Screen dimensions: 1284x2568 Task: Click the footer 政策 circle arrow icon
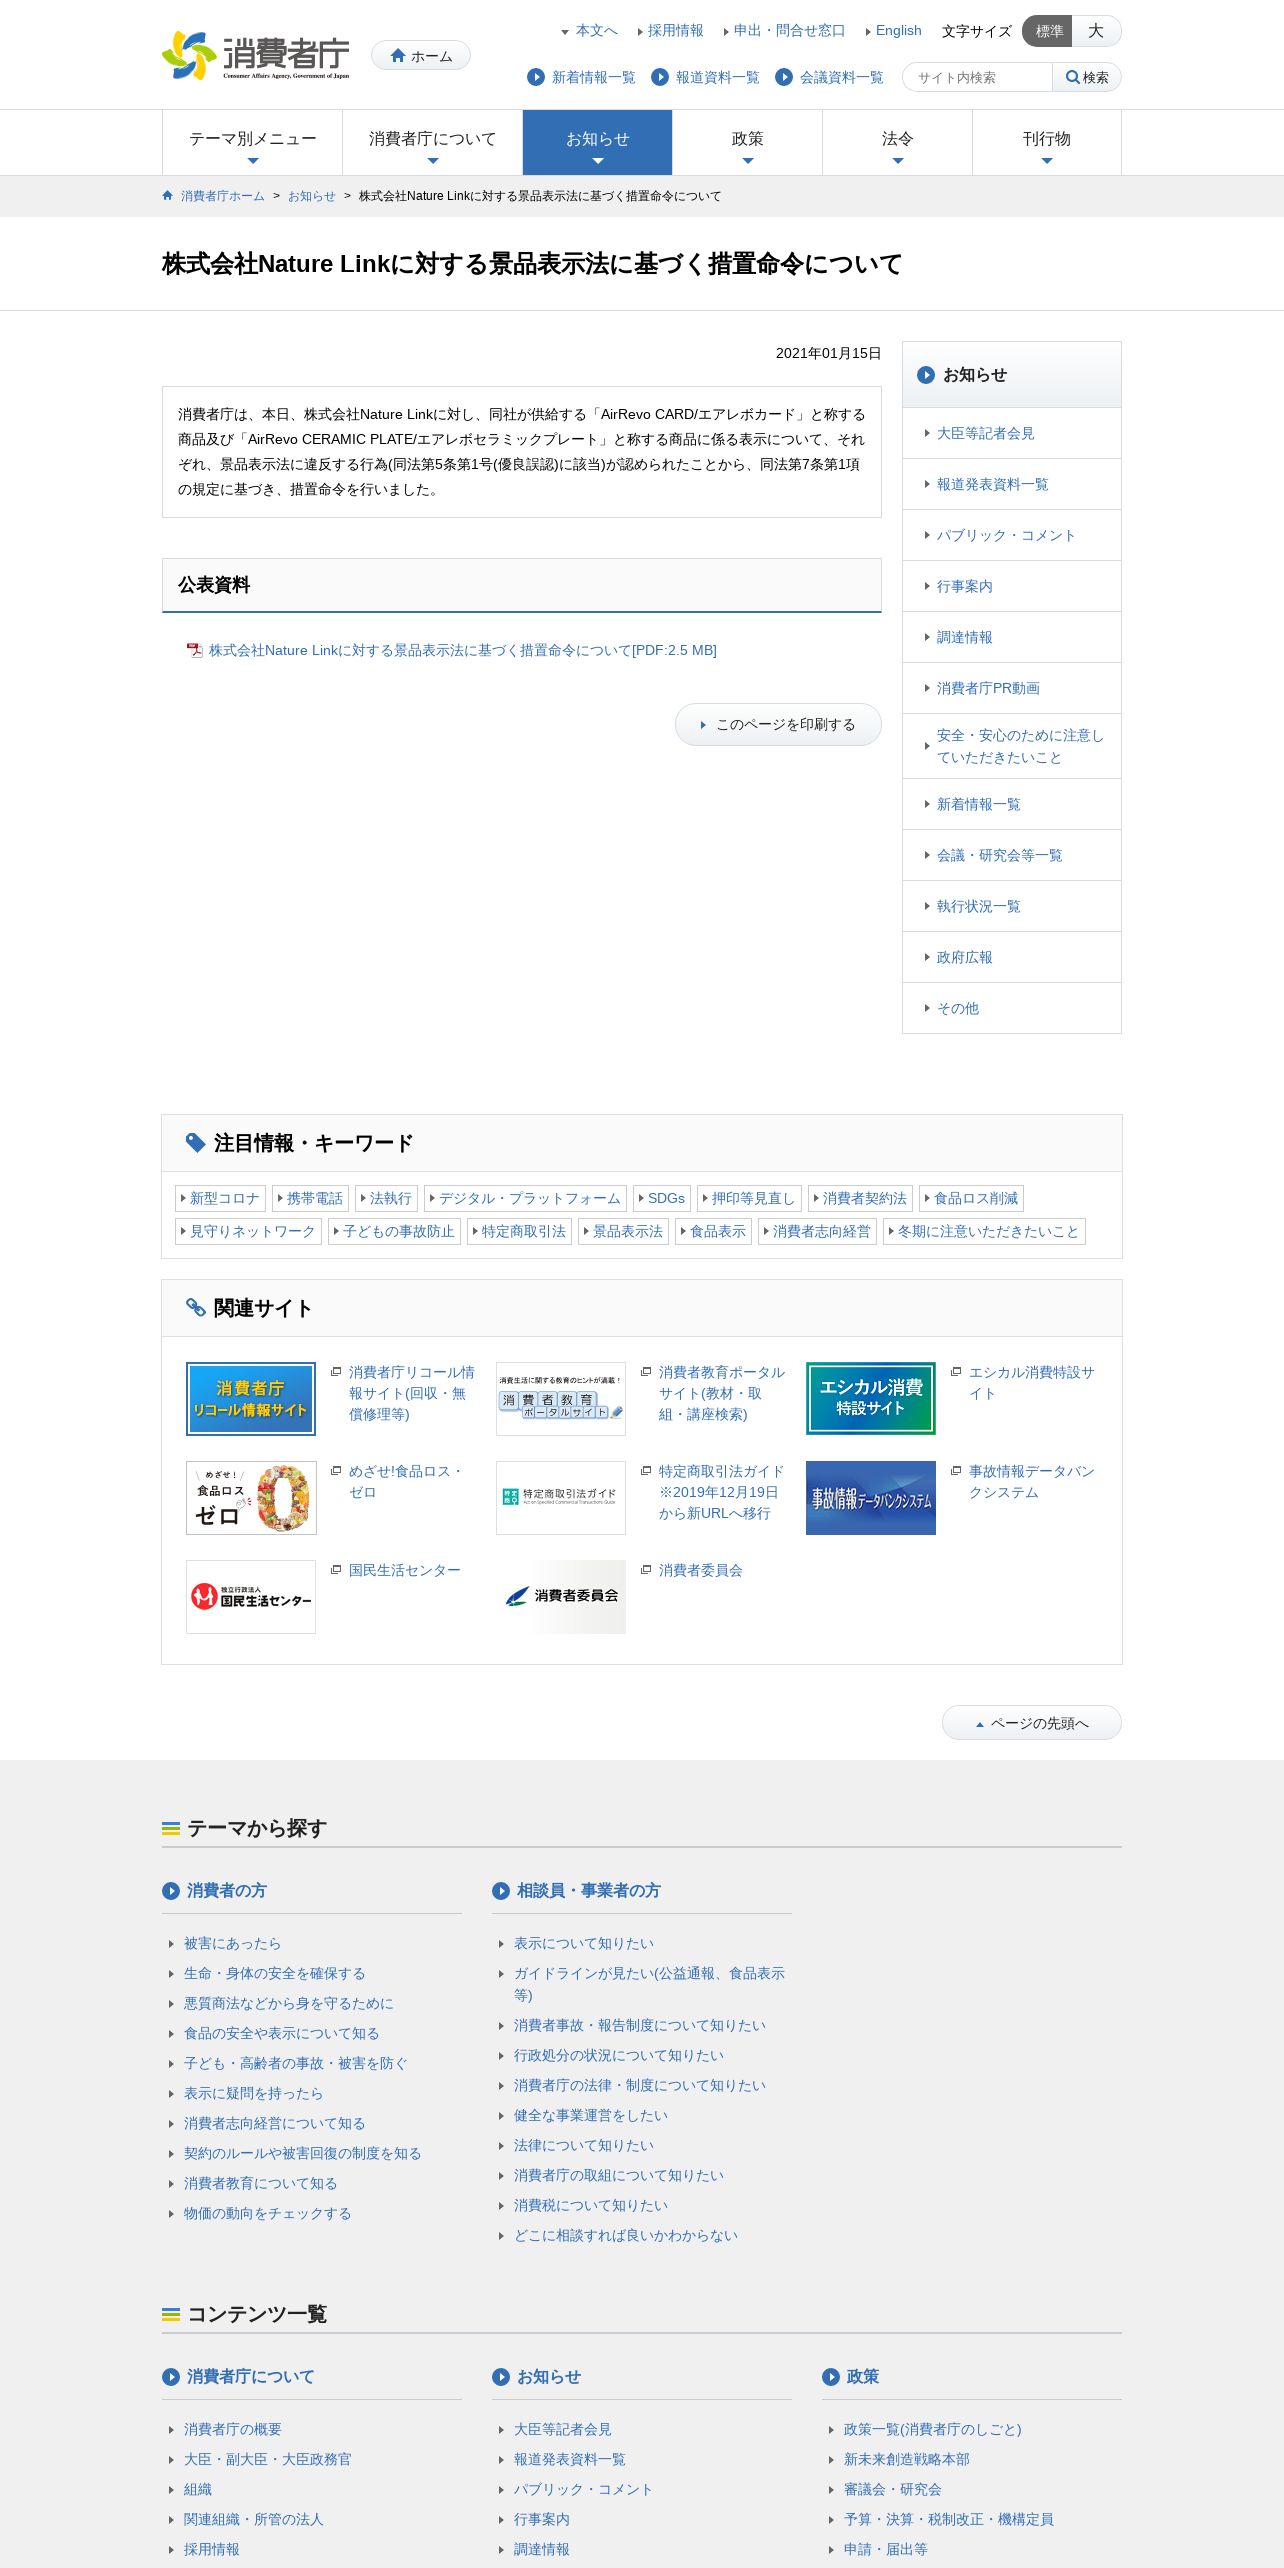(831, 2377)
